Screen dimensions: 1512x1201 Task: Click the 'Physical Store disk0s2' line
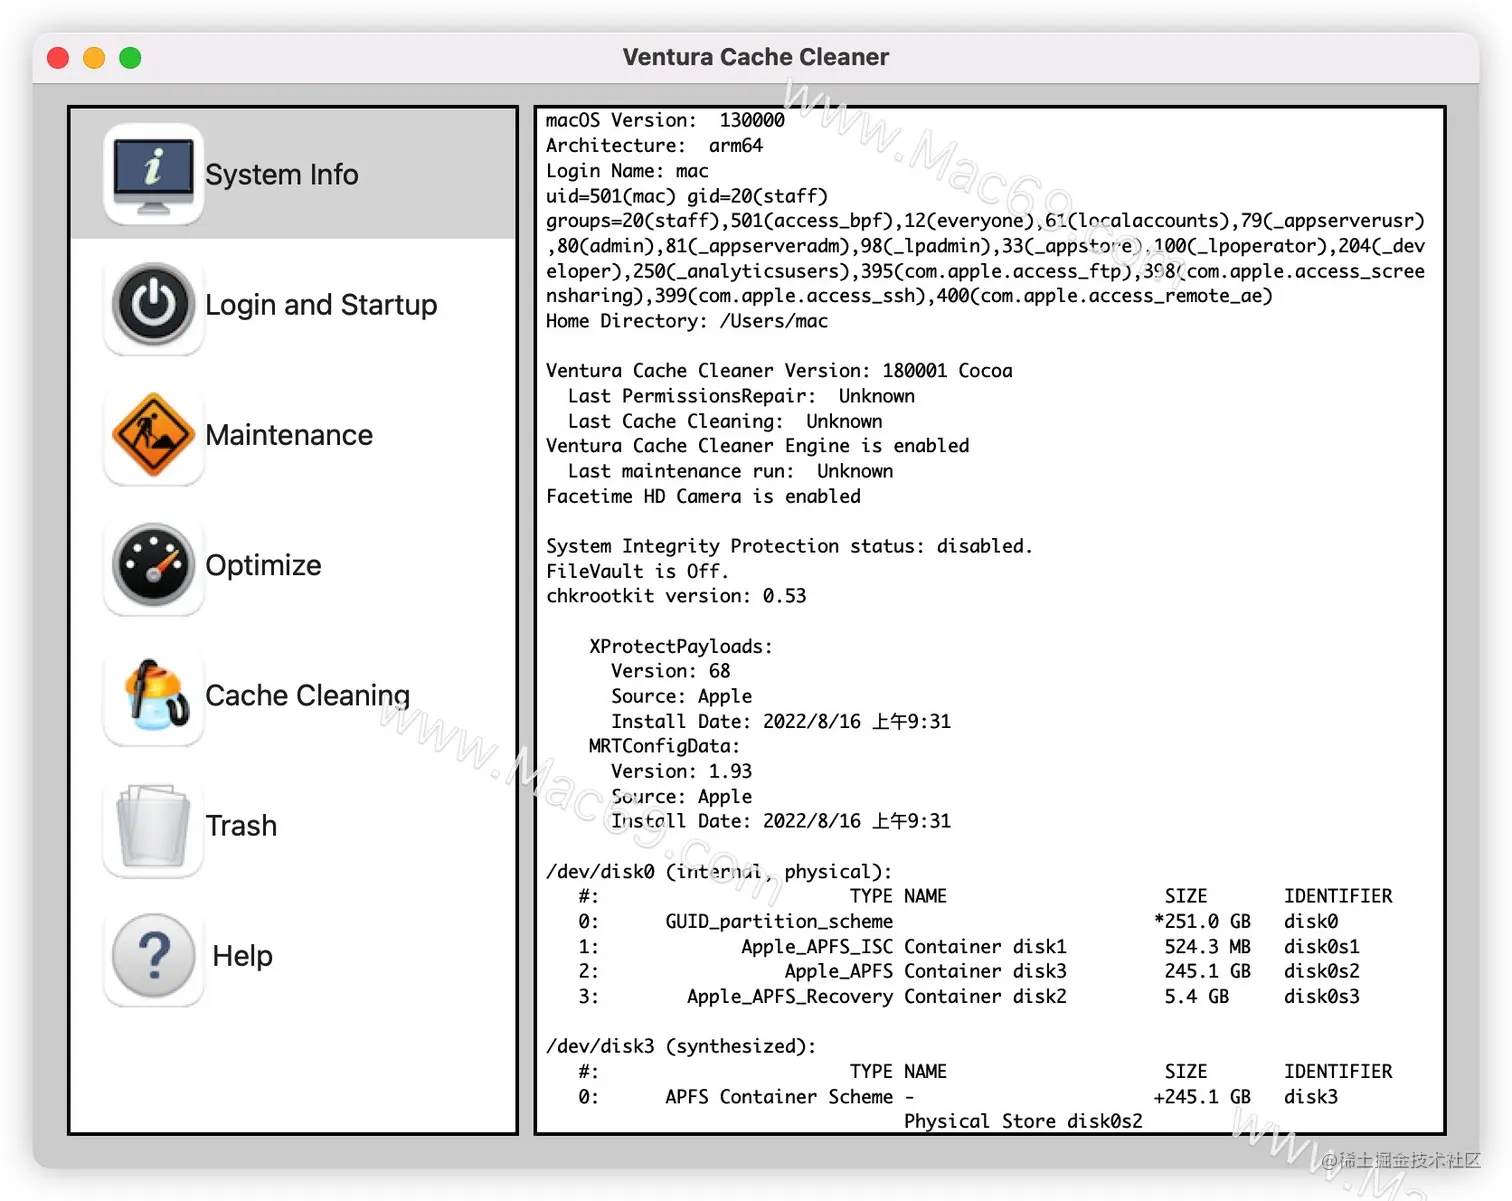click(x=1023, y=1121)
